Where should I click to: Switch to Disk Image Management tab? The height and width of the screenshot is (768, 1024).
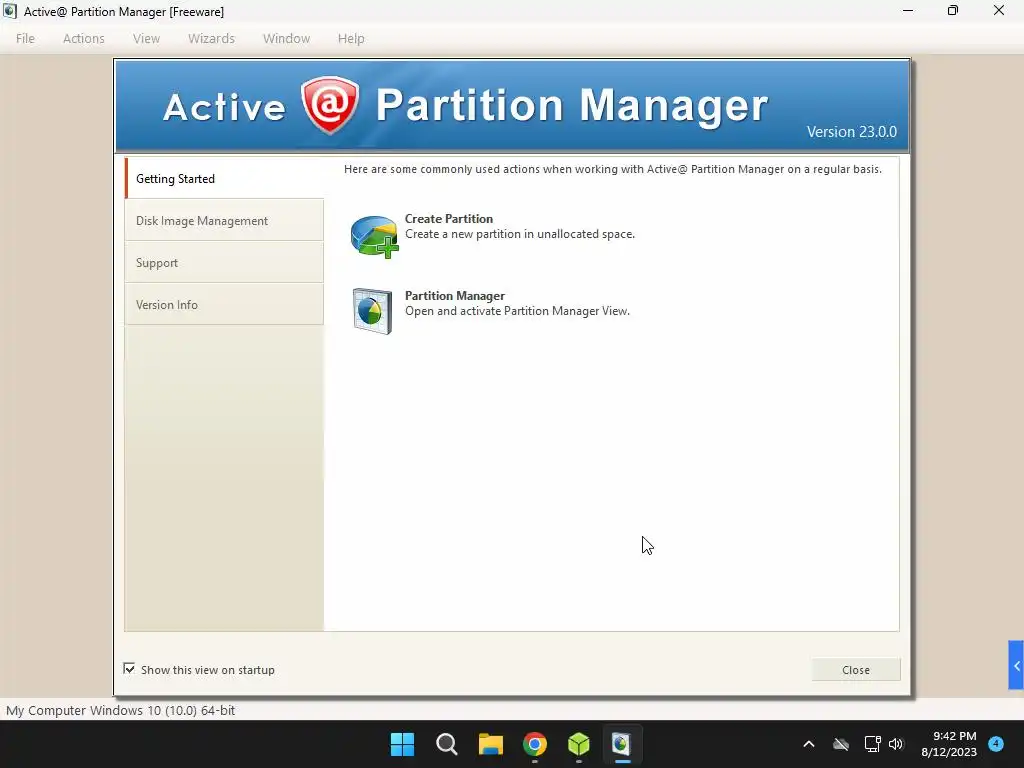pos(224,221)
